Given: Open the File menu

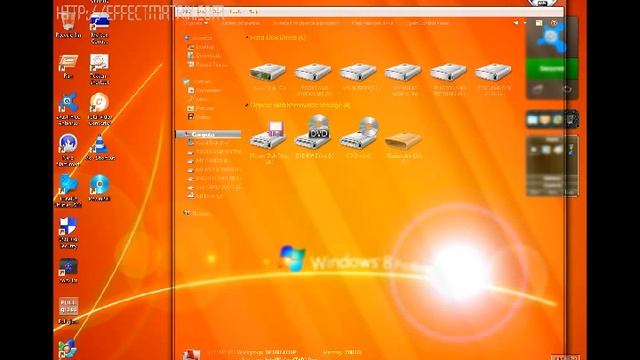Looking at the screenshot, I should tap(186, 12).
